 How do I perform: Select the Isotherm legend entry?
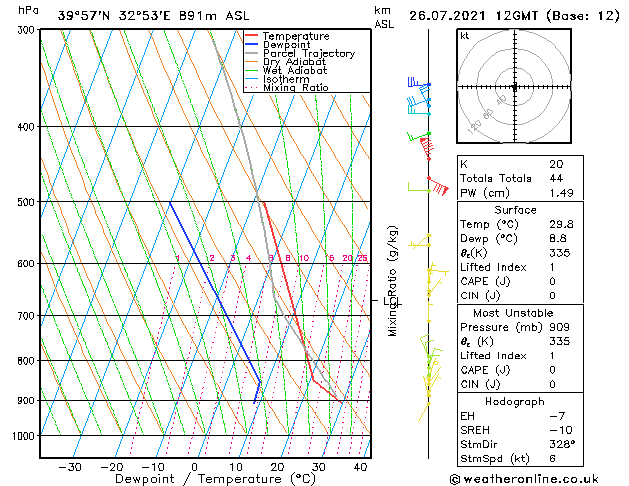coord(277,79)
